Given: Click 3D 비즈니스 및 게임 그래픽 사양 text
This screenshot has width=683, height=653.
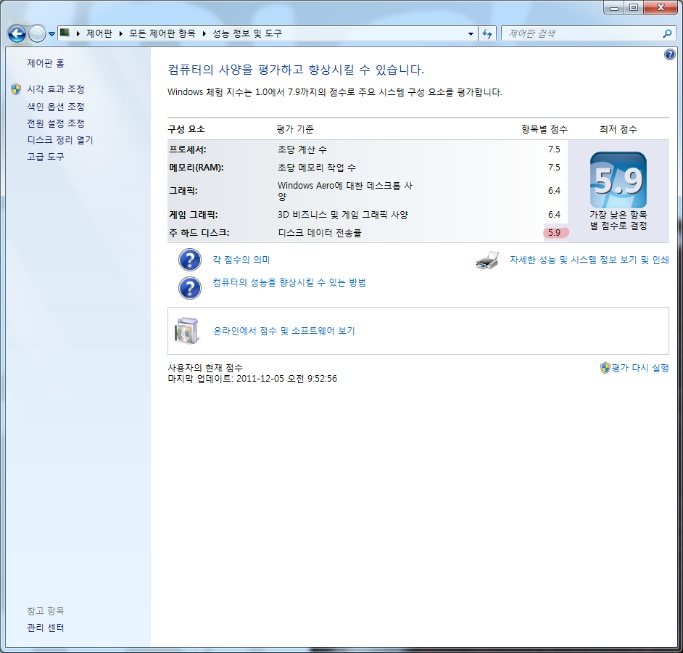Looking at the screenshot, I should (343, 214).
